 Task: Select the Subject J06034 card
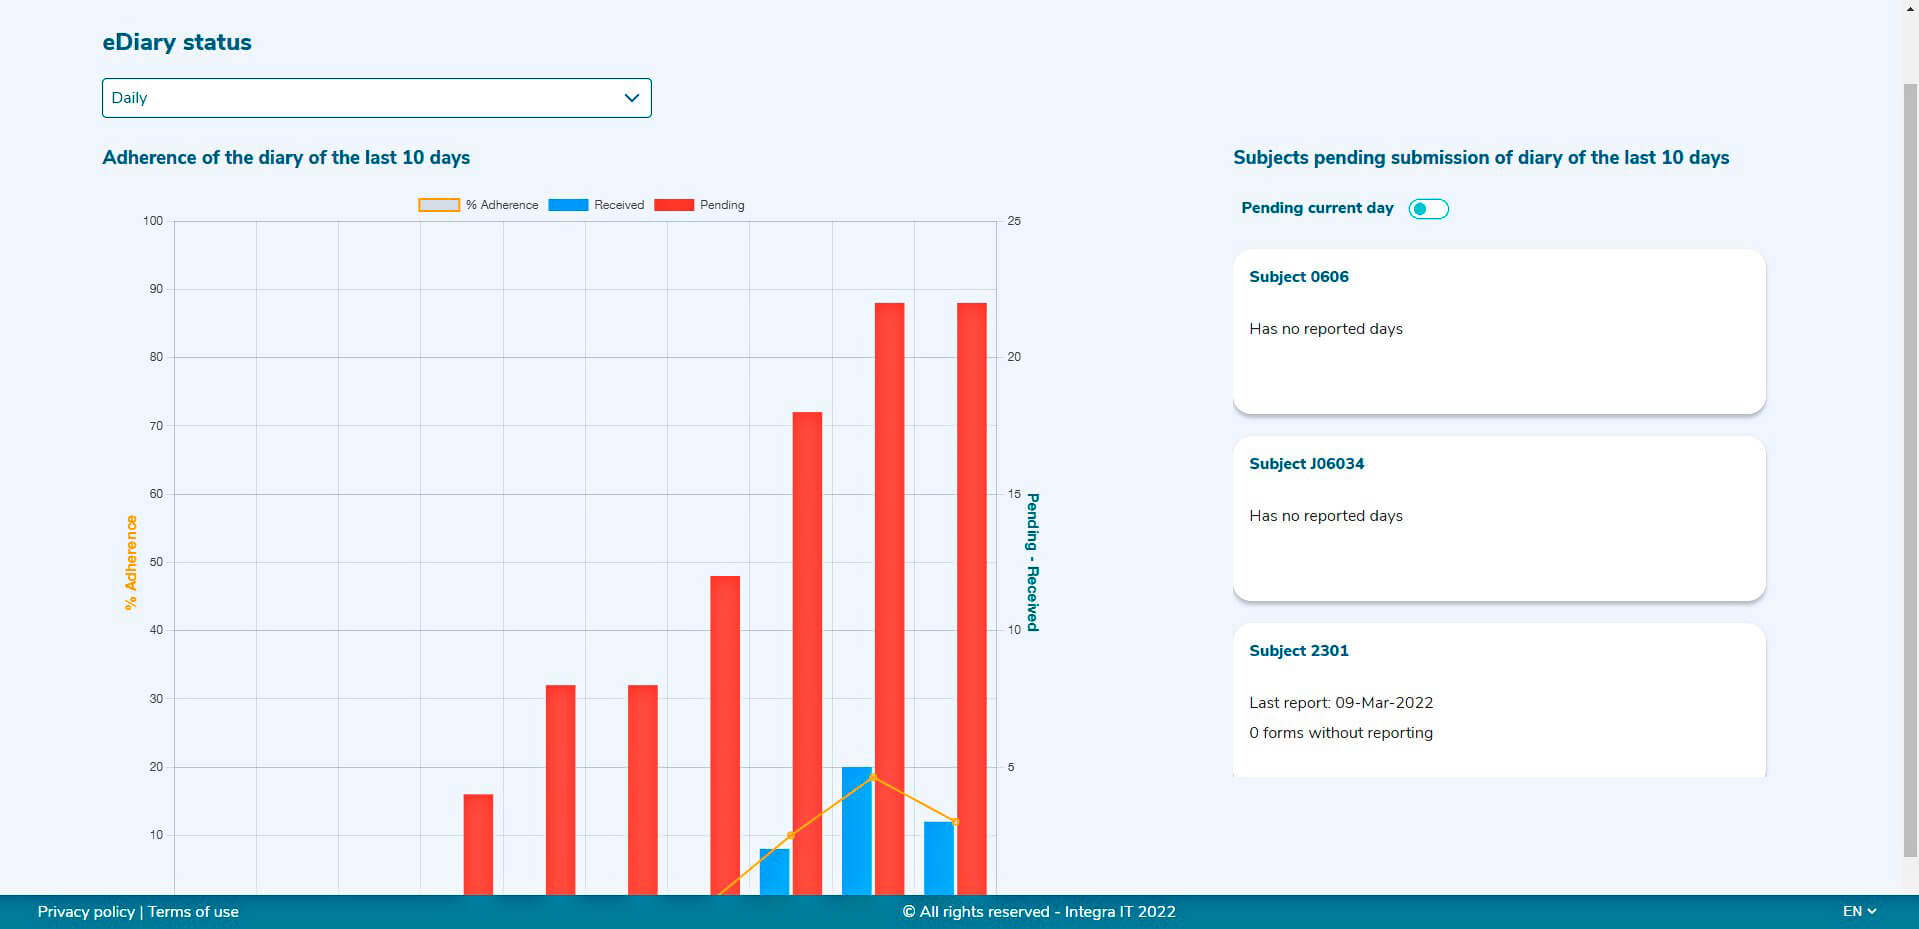(x=1498, y=518)
